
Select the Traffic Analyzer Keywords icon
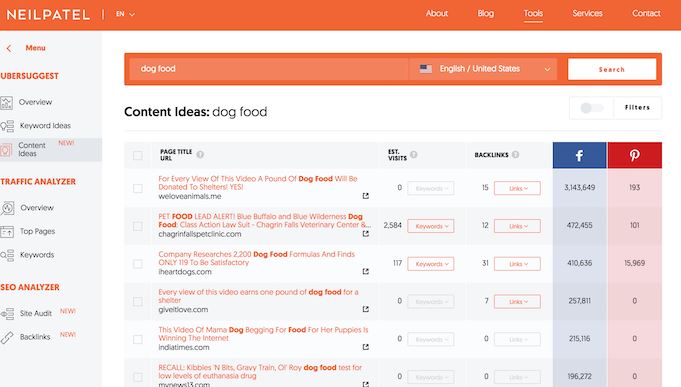[7, 255]
